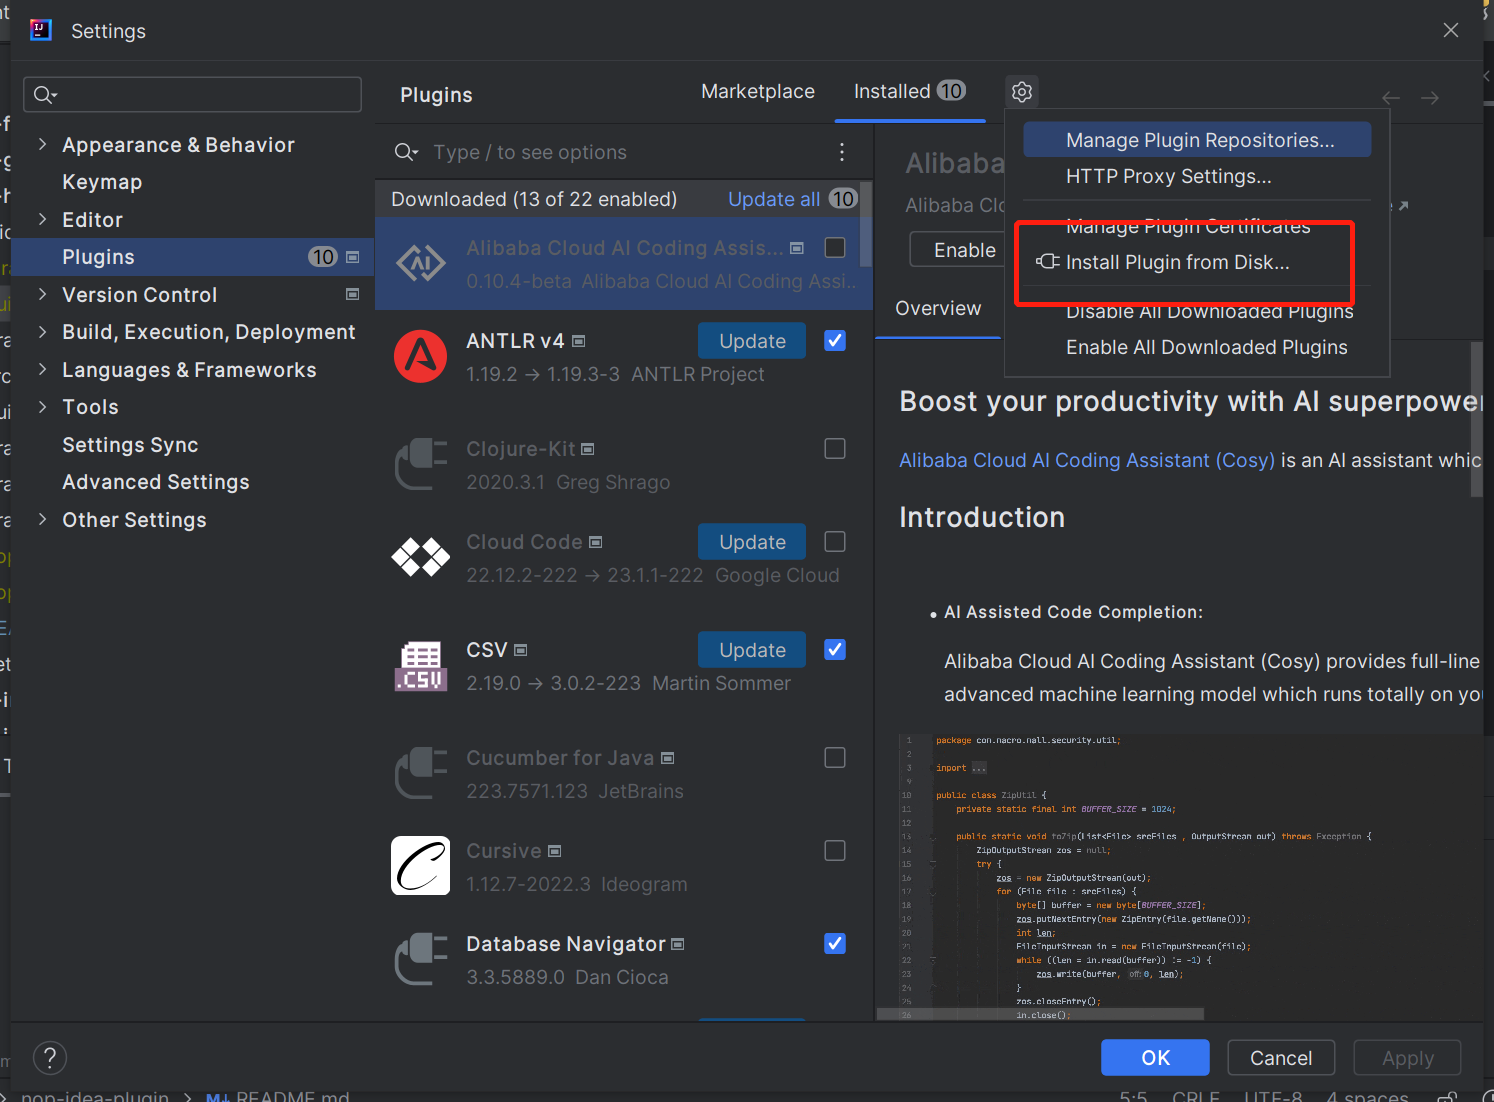Click the Cloud Code plugin logo
Viewport: 1494px width, 1102px height.
[x=421, y=557]
